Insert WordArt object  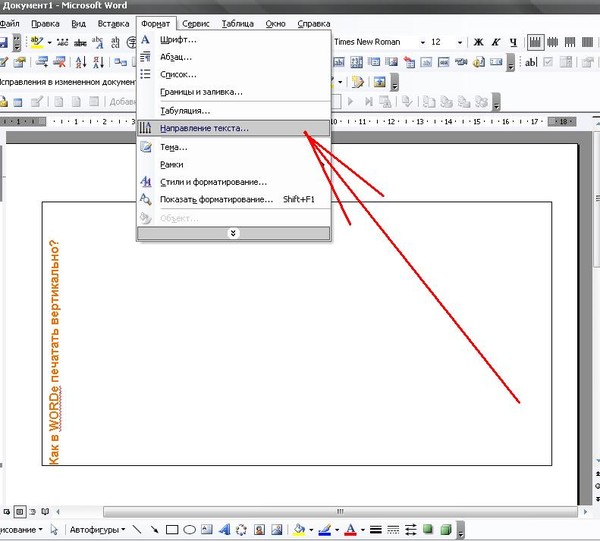click(x=224, y=530)
